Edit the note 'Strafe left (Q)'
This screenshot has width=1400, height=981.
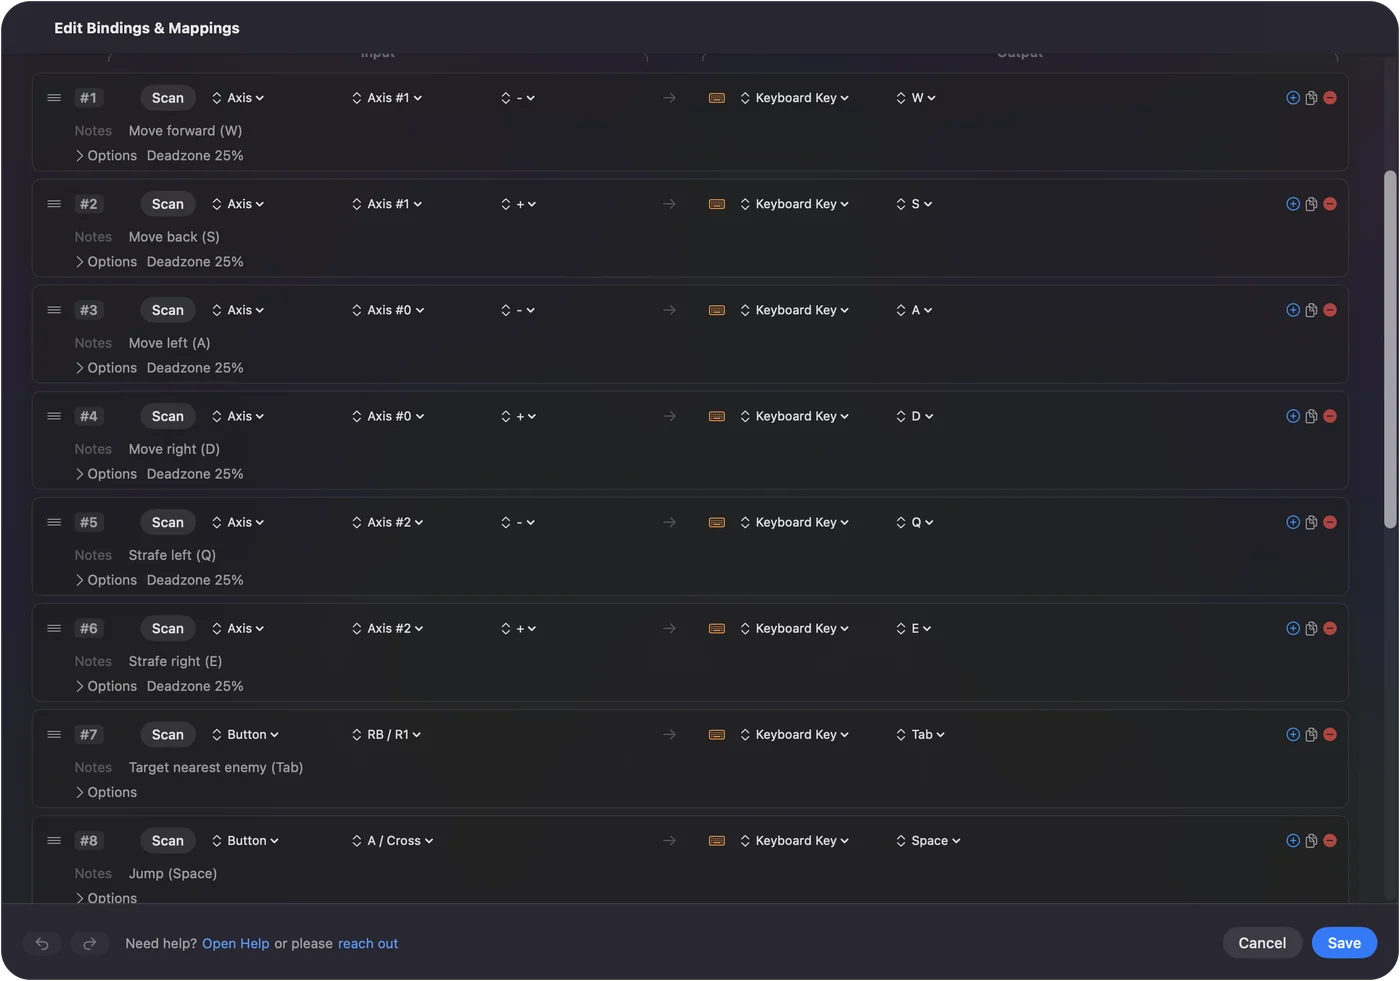point(172,555)
